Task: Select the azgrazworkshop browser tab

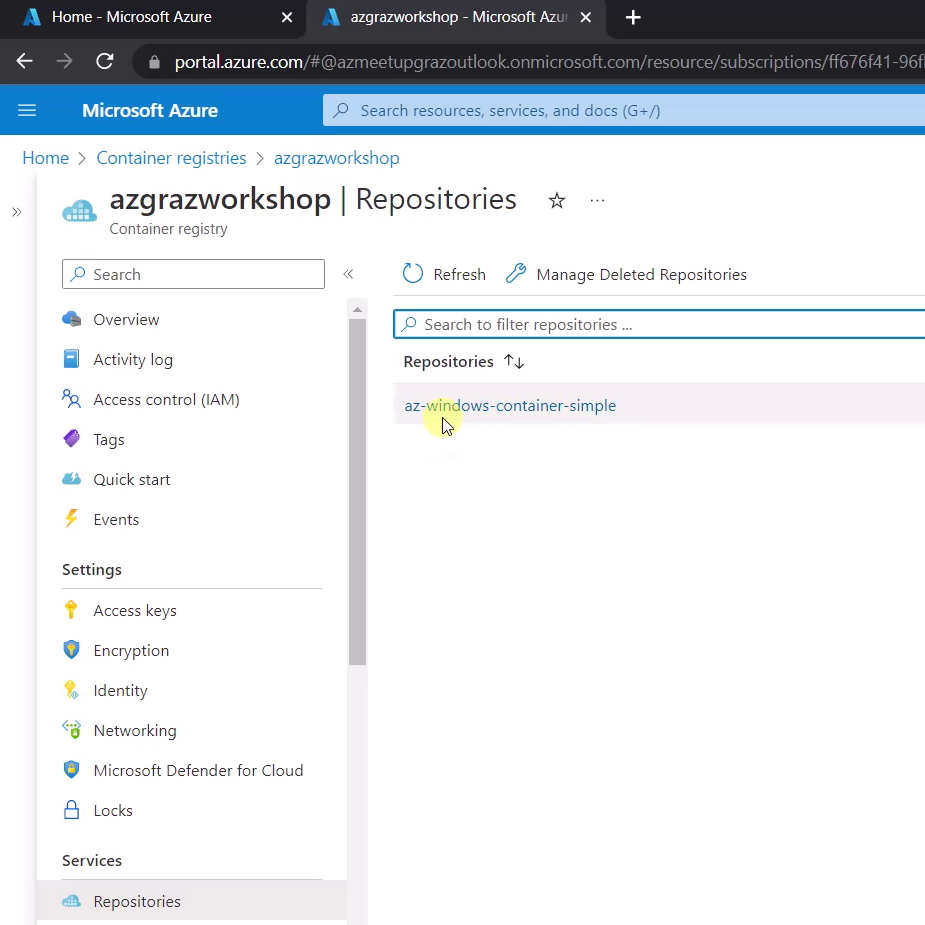Action: click(x=458, y=17)
